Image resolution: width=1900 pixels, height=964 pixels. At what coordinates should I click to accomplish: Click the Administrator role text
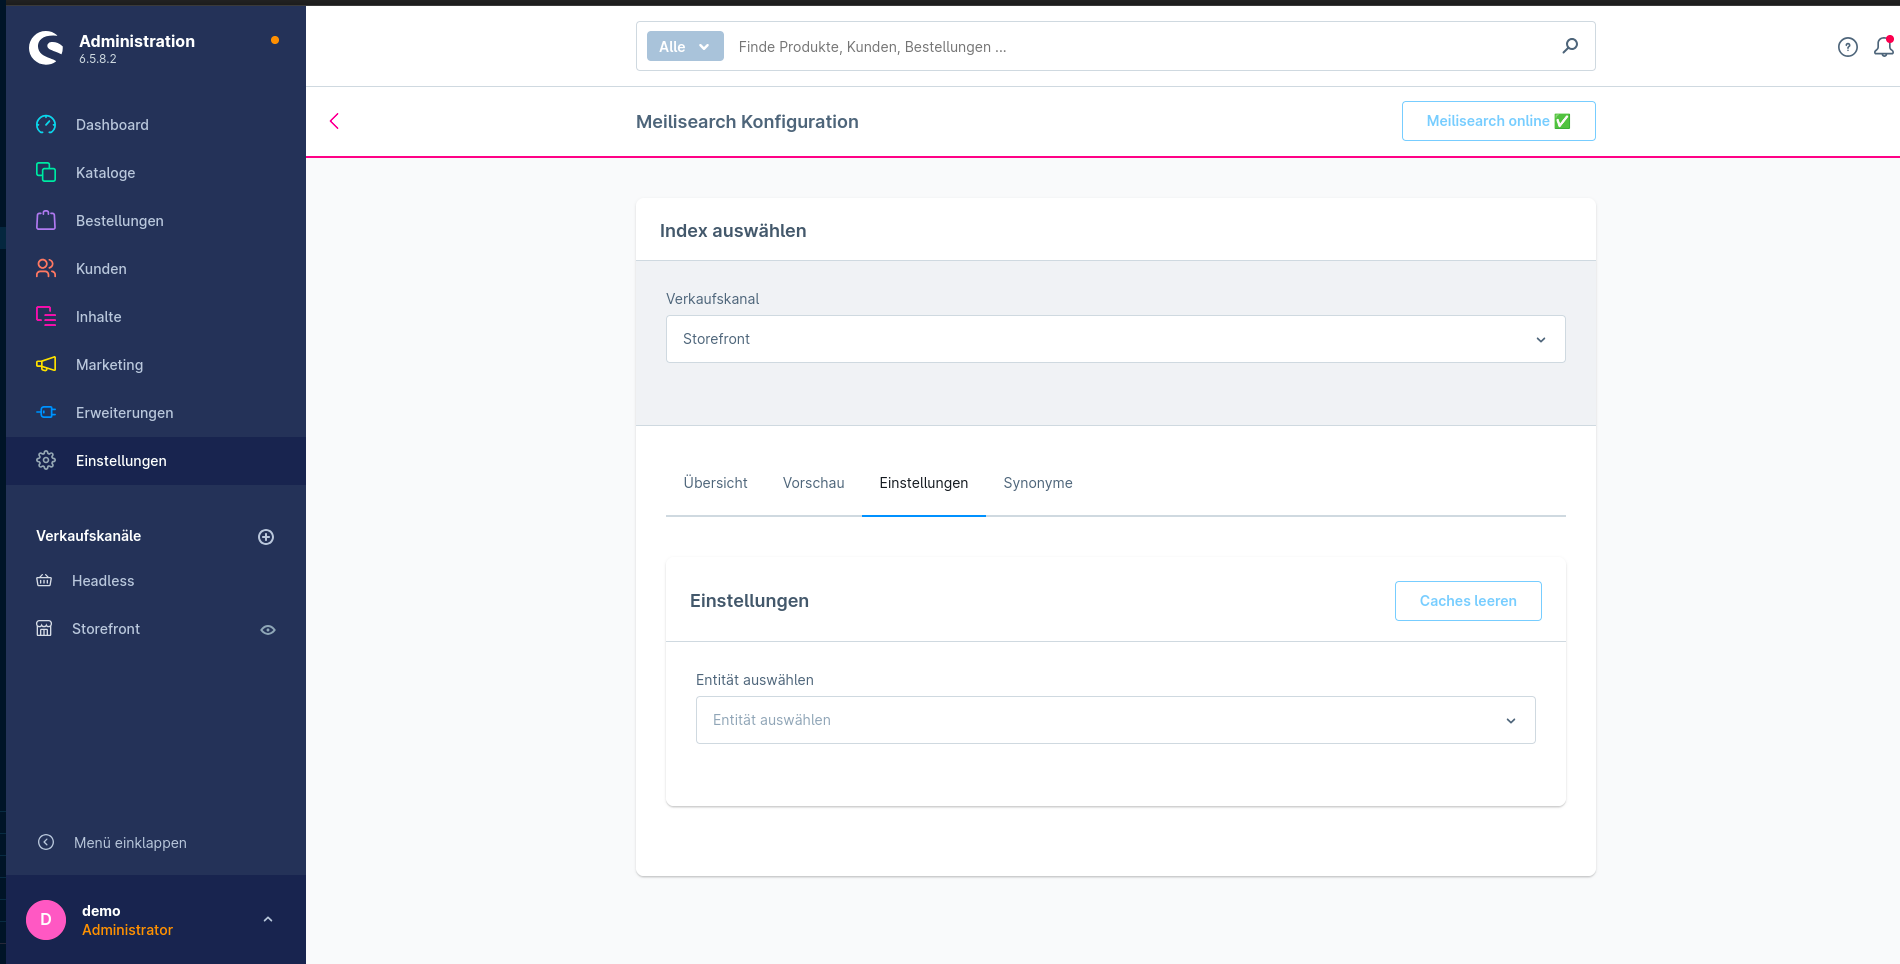coord(127,930)
